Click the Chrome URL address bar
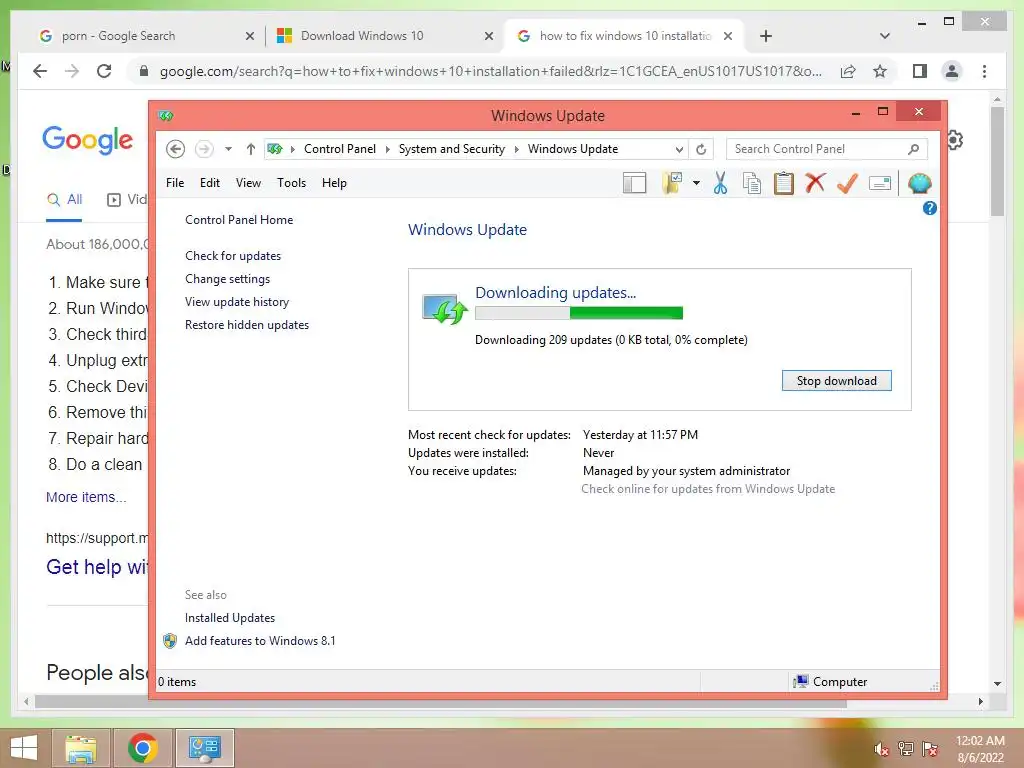Screen dimensions: 1024x768 490,71
